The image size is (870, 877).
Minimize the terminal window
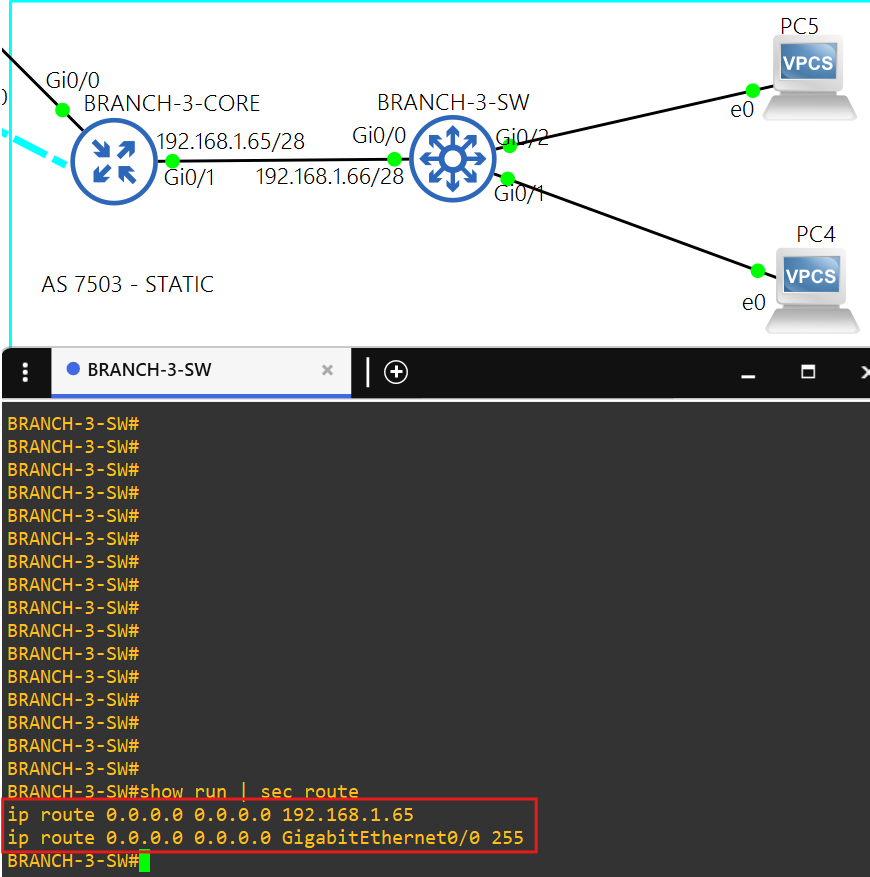tap(747, 372)
